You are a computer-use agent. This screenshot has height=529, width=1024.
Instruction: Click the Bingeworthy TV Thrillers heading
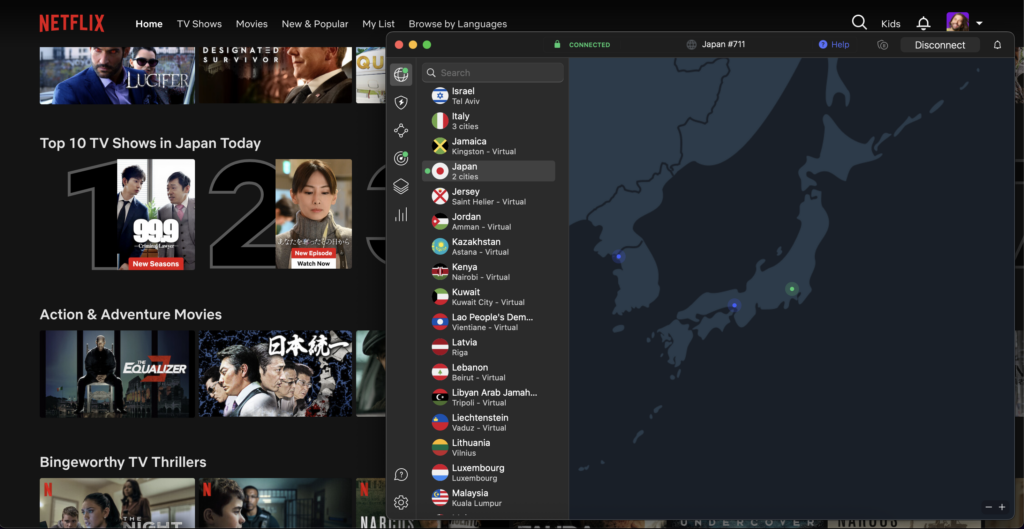point(123,462)
